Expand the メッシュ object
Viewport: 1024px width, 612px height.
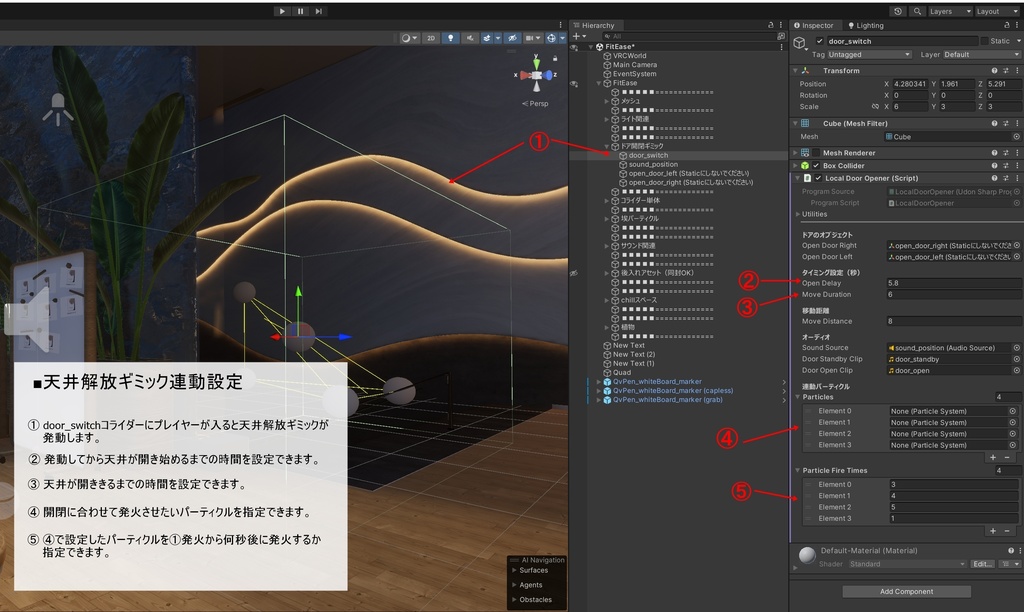point(607,101)
